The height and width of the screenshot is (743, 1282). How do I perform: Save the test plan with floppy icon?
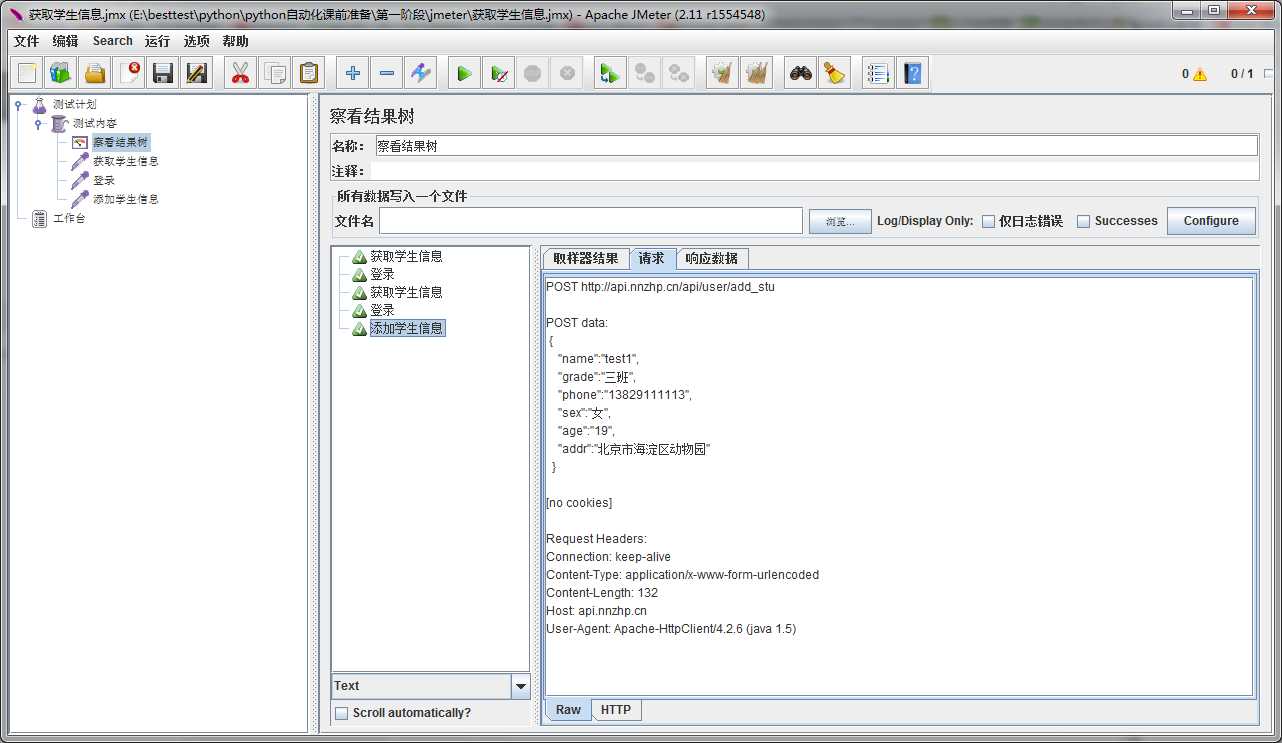tap(163, 73)
